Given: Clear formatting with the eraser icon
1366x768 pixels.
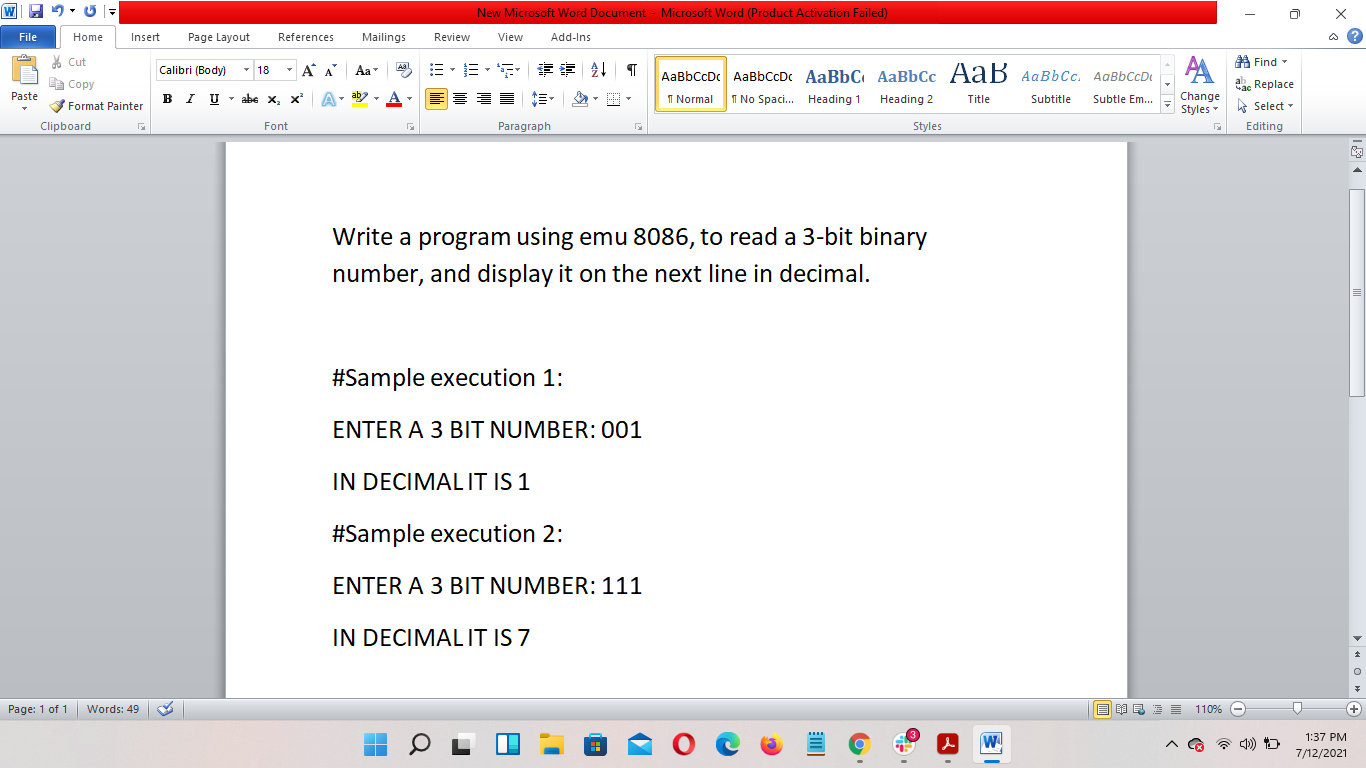Looking at the screenshot, I should 403,70.
